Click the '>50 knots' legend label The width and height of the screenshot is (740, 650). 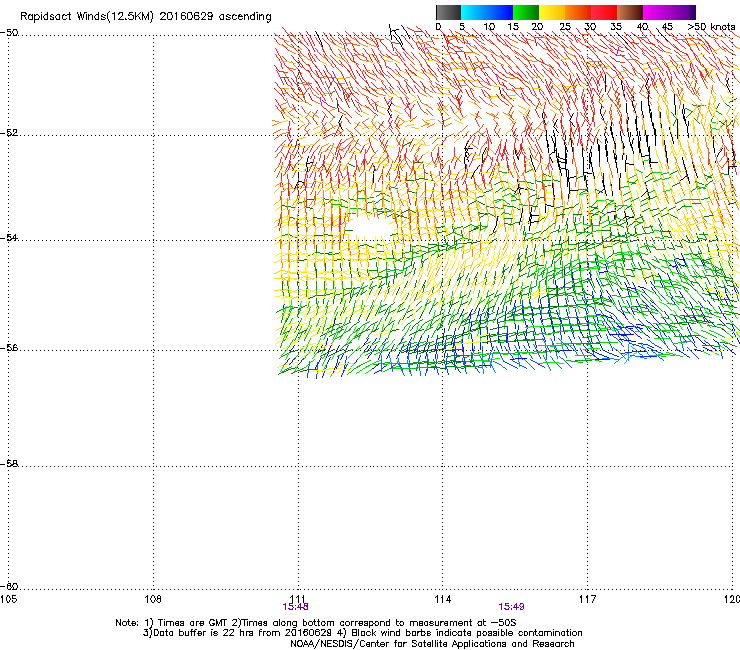pyautogui.click(x=711, y=27)
